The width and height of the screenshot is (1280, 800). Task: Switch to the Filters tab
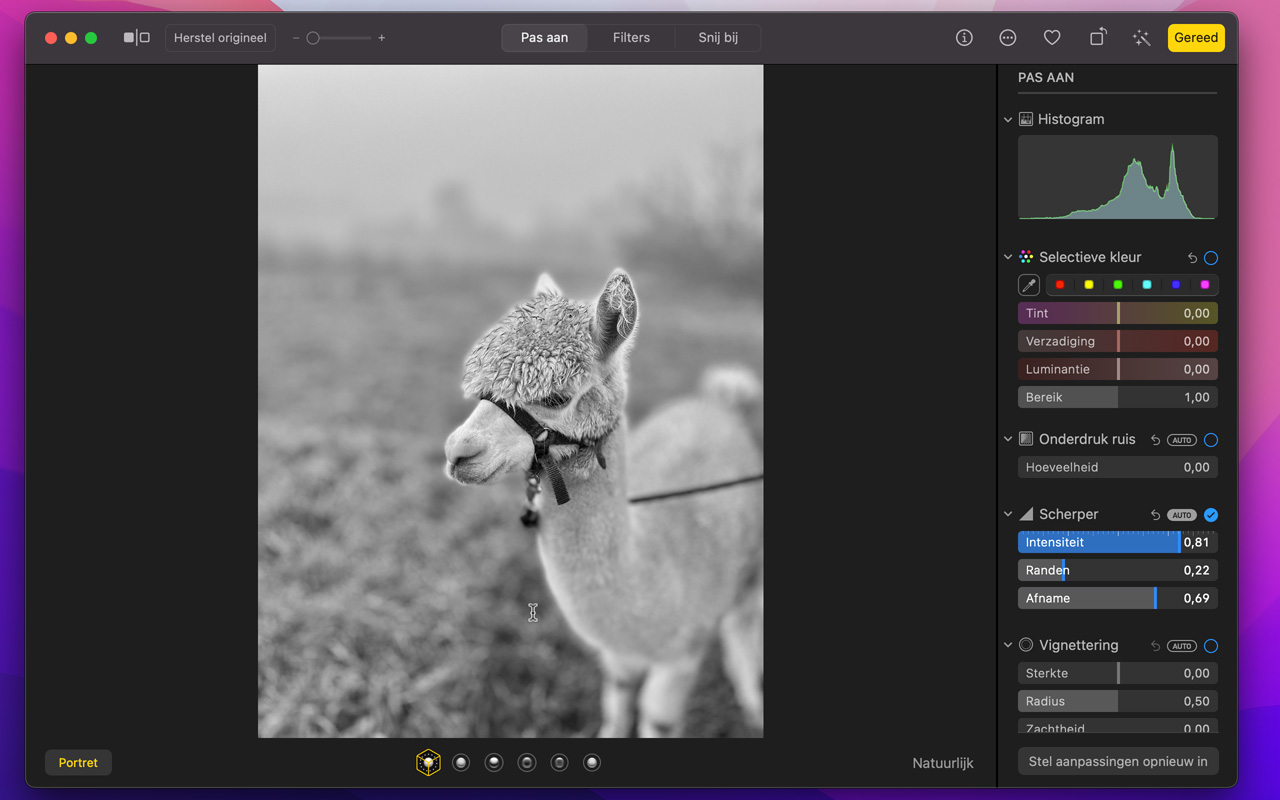pyautogui.click(x=631, y=38)
